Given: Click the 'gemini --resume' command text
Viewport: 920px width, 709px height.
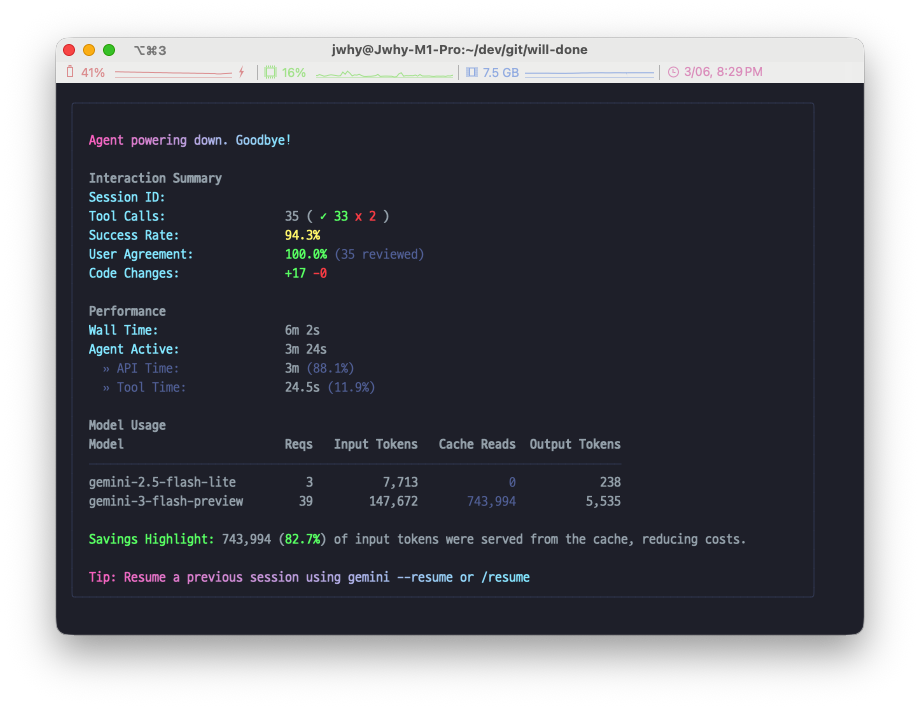Looking at the screenshot, I should coord(400,578).
